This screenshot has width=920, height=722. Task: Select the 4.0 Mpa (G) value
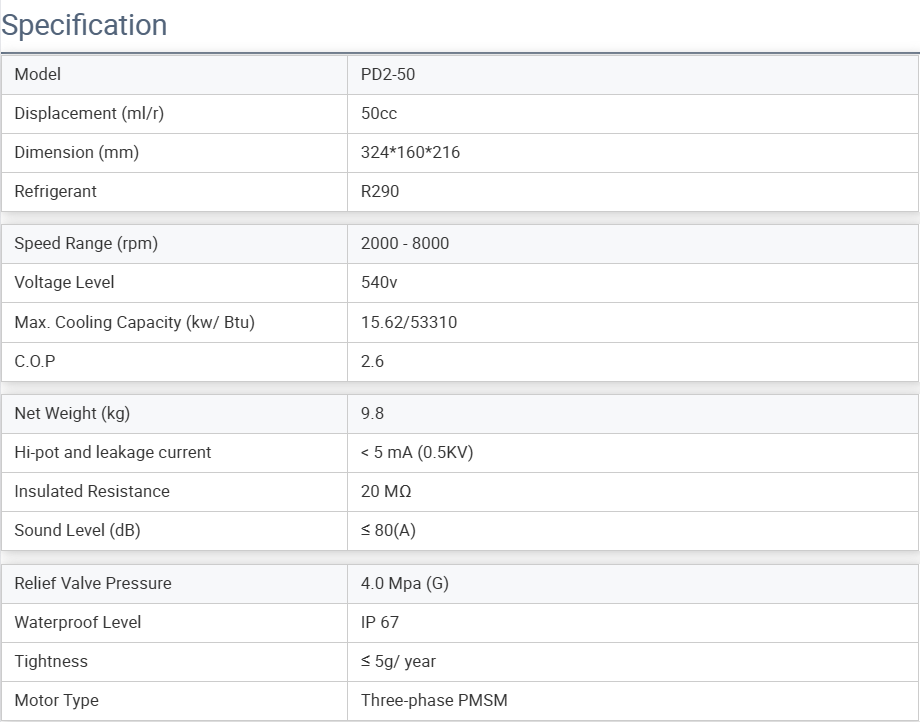tap(405, 584)
